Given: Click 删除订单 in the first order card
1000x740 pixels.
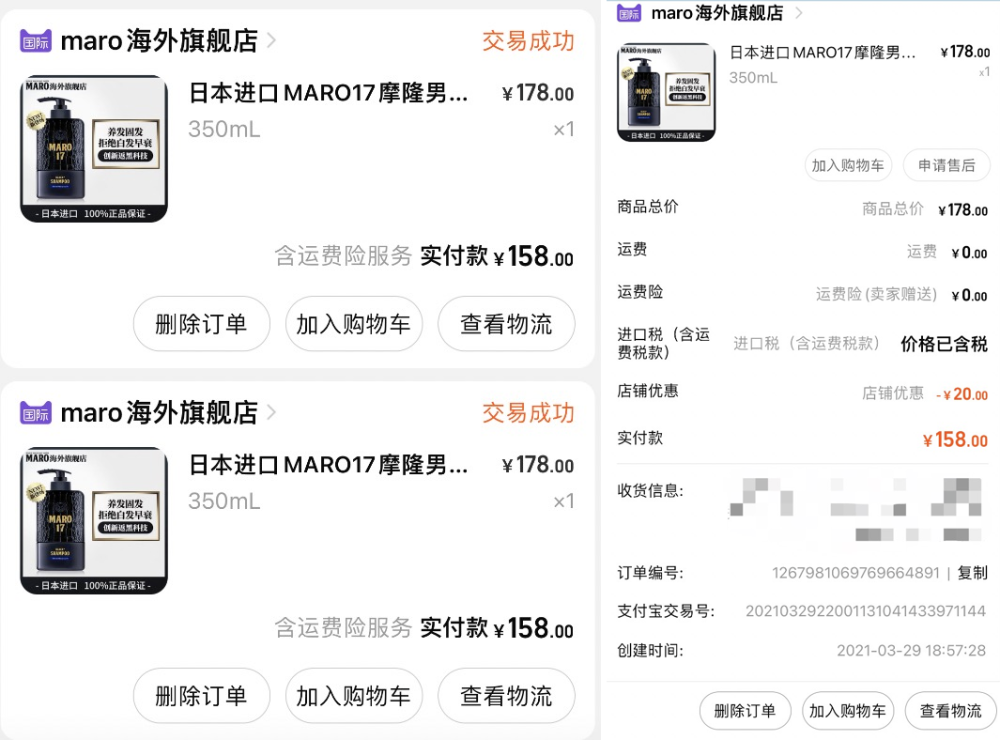Looking at the screenshot, I should 202,324.
